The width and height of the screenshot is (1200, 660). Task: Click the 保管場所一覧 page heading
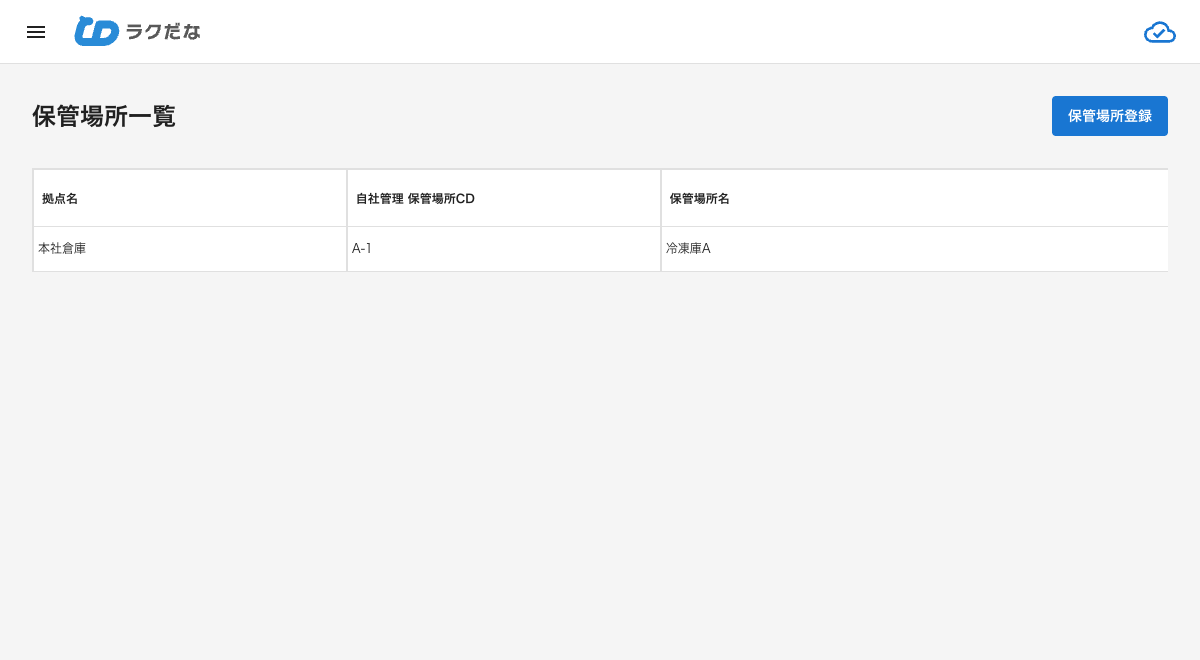click(x=104, y=116)
